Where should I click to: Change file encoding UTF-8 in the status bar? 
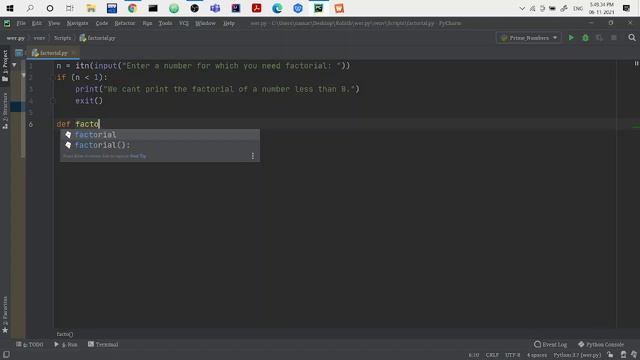pyautogui.click(x=513, y=355)
